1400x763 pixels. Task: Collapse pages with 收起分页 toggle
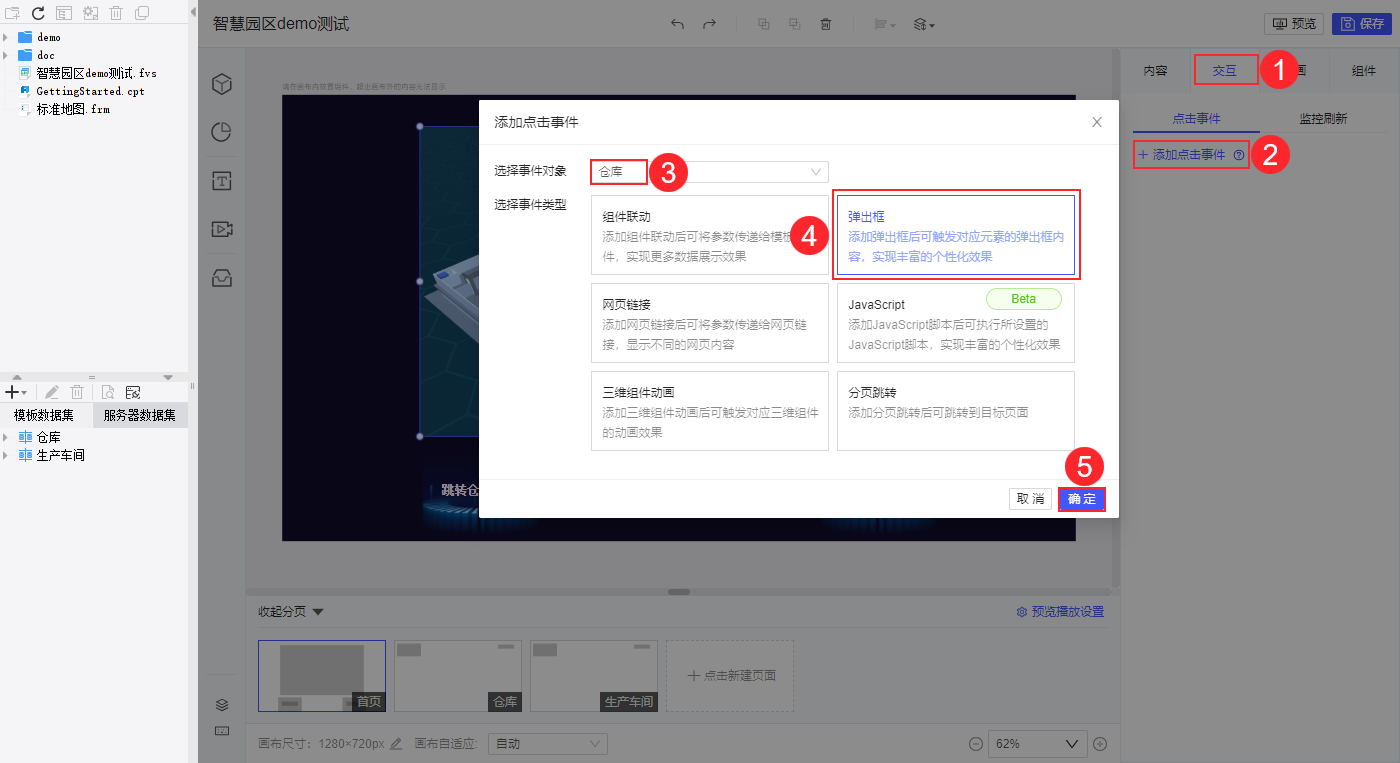pos(290,611)
